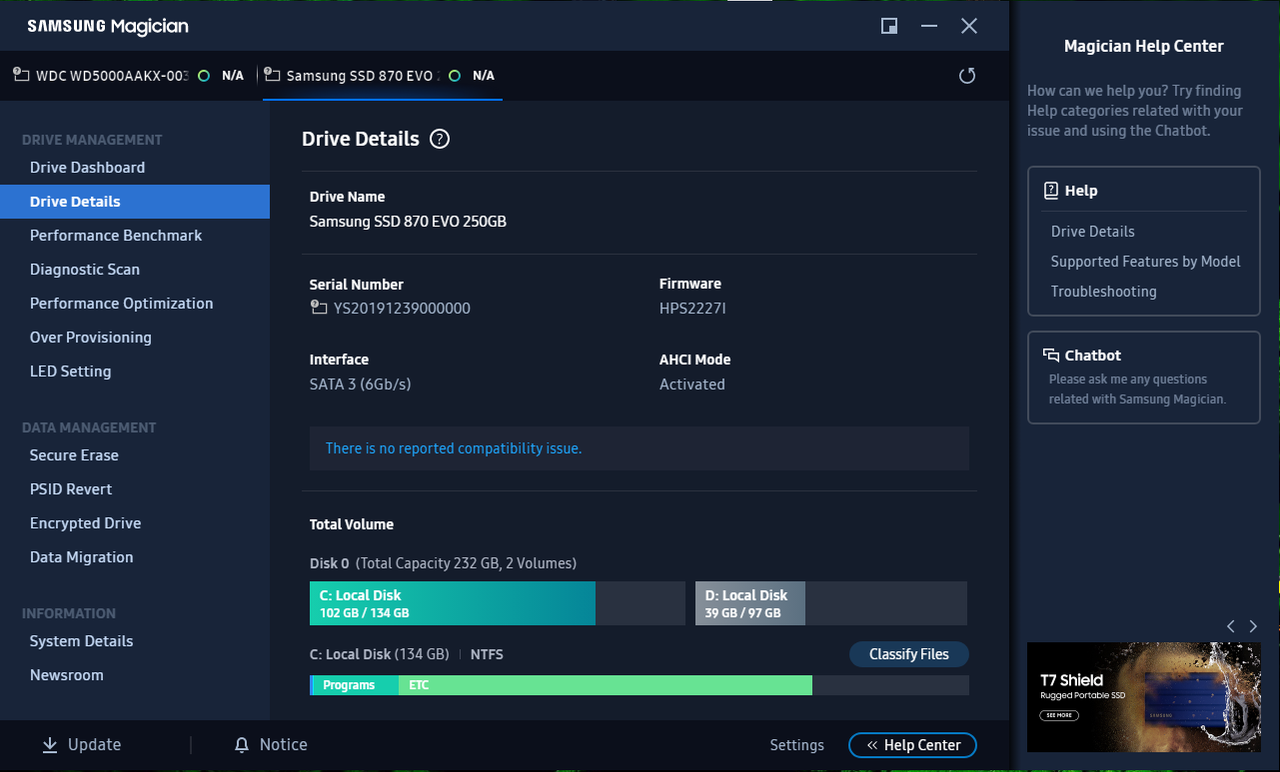Click the drive icon next to the serial number
This screenshot has width=1280, height=772.
click(x=318, y=308)
